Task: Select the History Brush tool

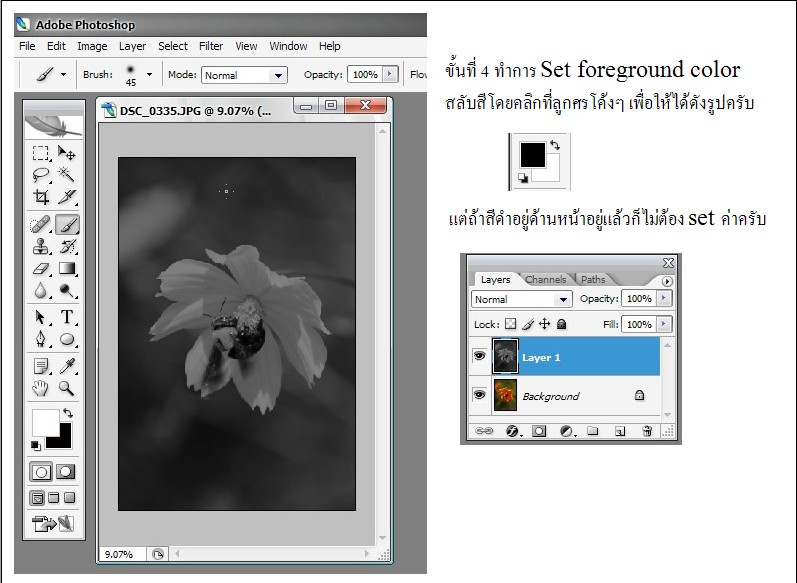Action: [x=67, y=247]
